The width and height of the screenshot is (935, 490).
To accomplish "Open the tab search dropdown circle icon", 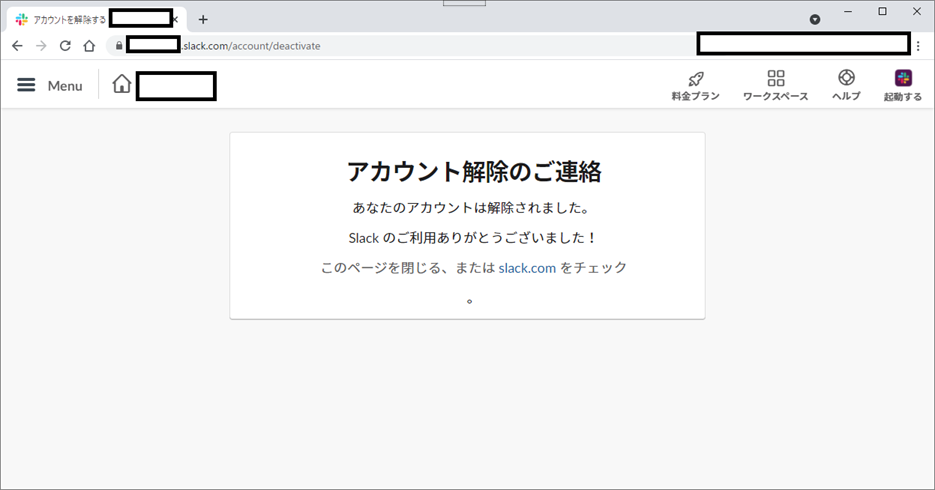I will pyautogui.click(x=815, y=20).
